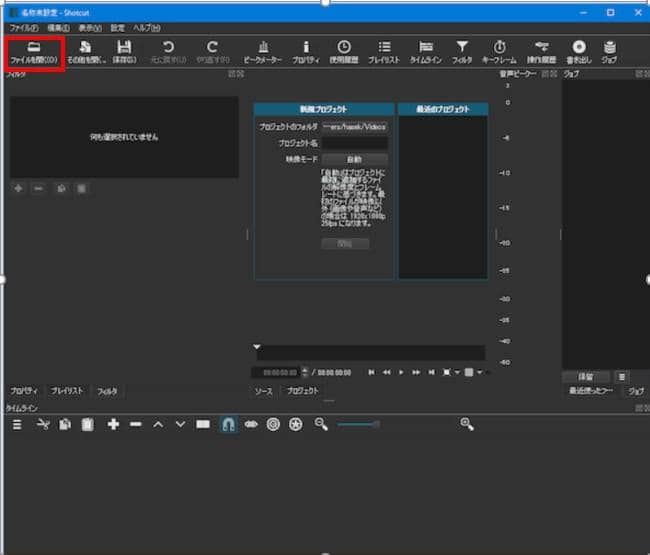This screenshot has height=555, width=650.
Task: Click the rewind button in player
Action: 386,372
